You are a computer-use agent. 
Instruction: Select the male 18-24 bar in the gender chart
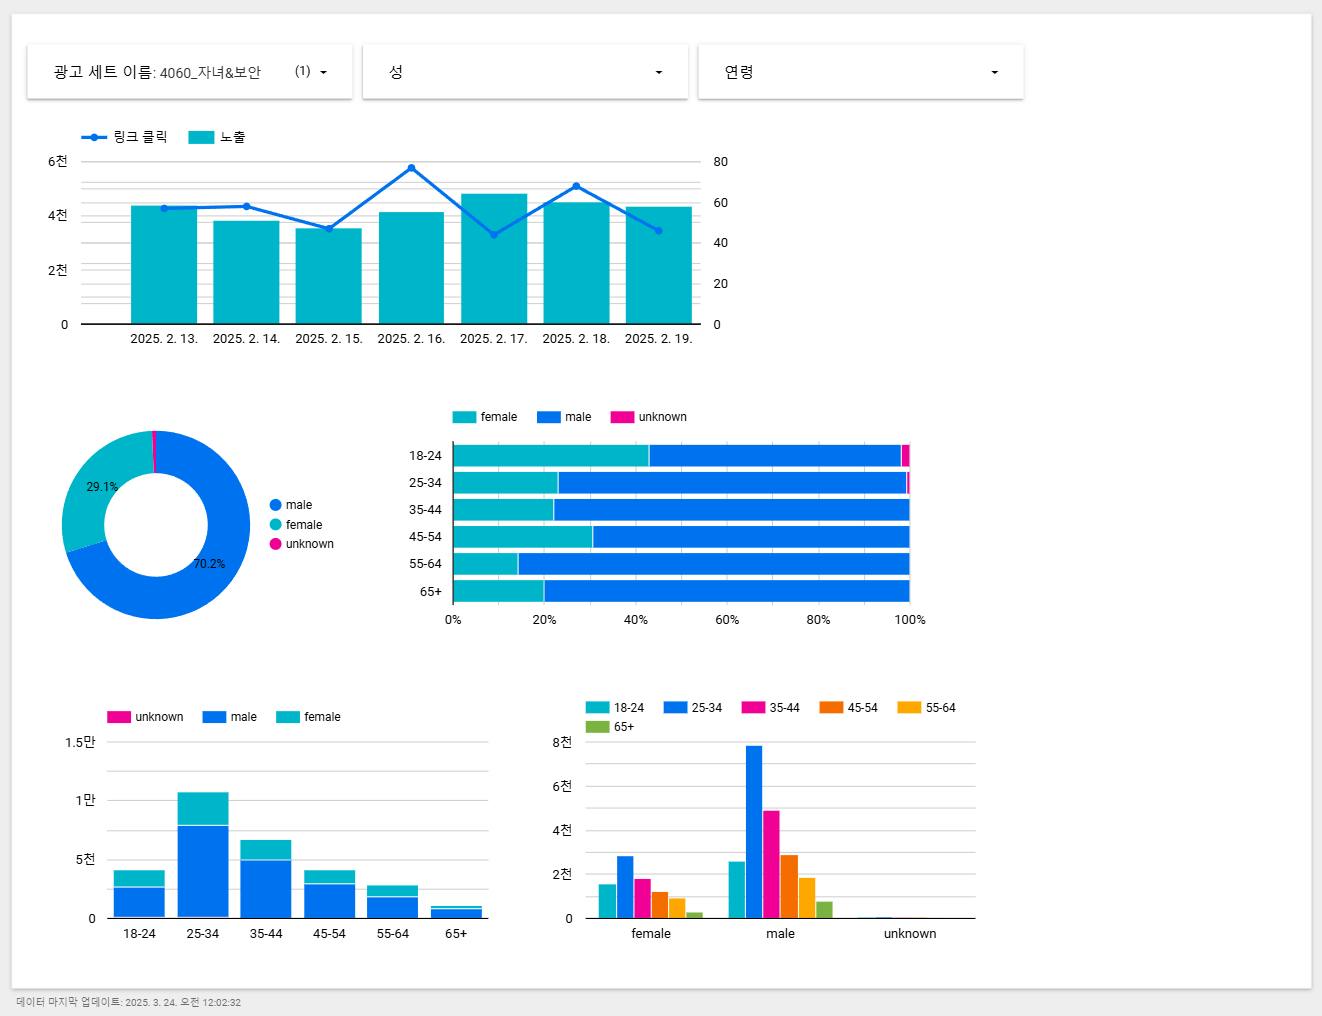[737, 890]
